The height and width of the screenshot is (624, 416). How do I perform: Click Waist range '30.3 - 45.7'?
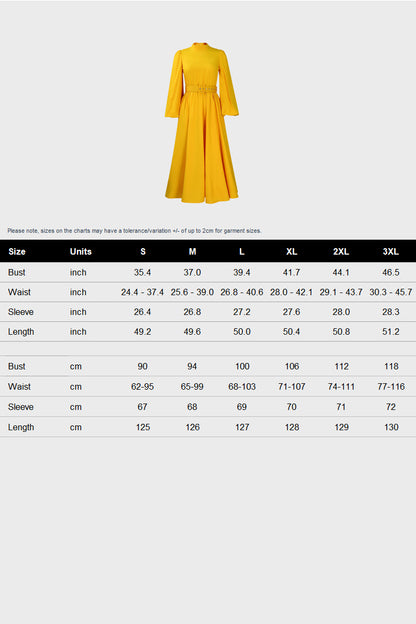pos(391,292)
